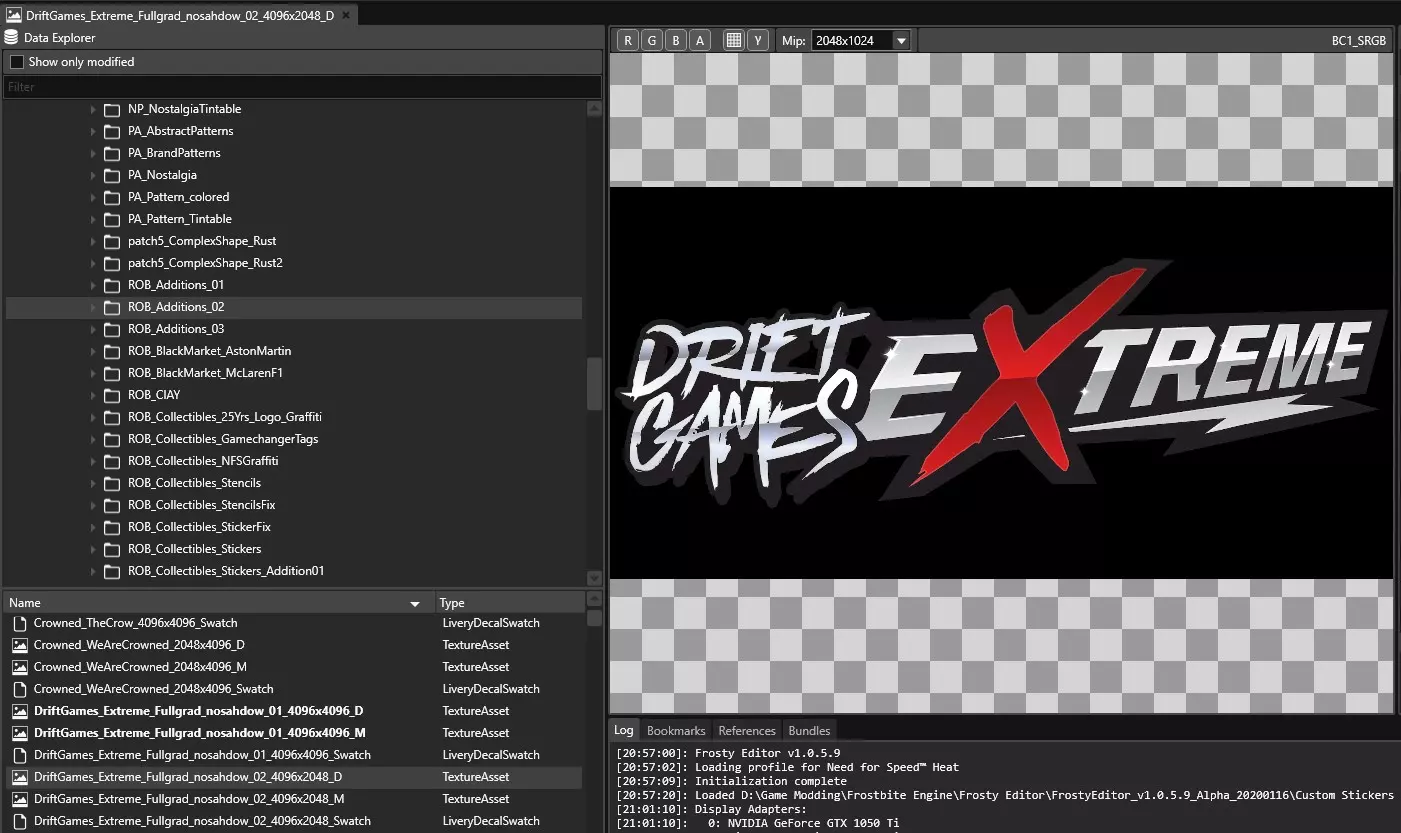
Task: Switch to the Log tab
Action: coord(624,730)
